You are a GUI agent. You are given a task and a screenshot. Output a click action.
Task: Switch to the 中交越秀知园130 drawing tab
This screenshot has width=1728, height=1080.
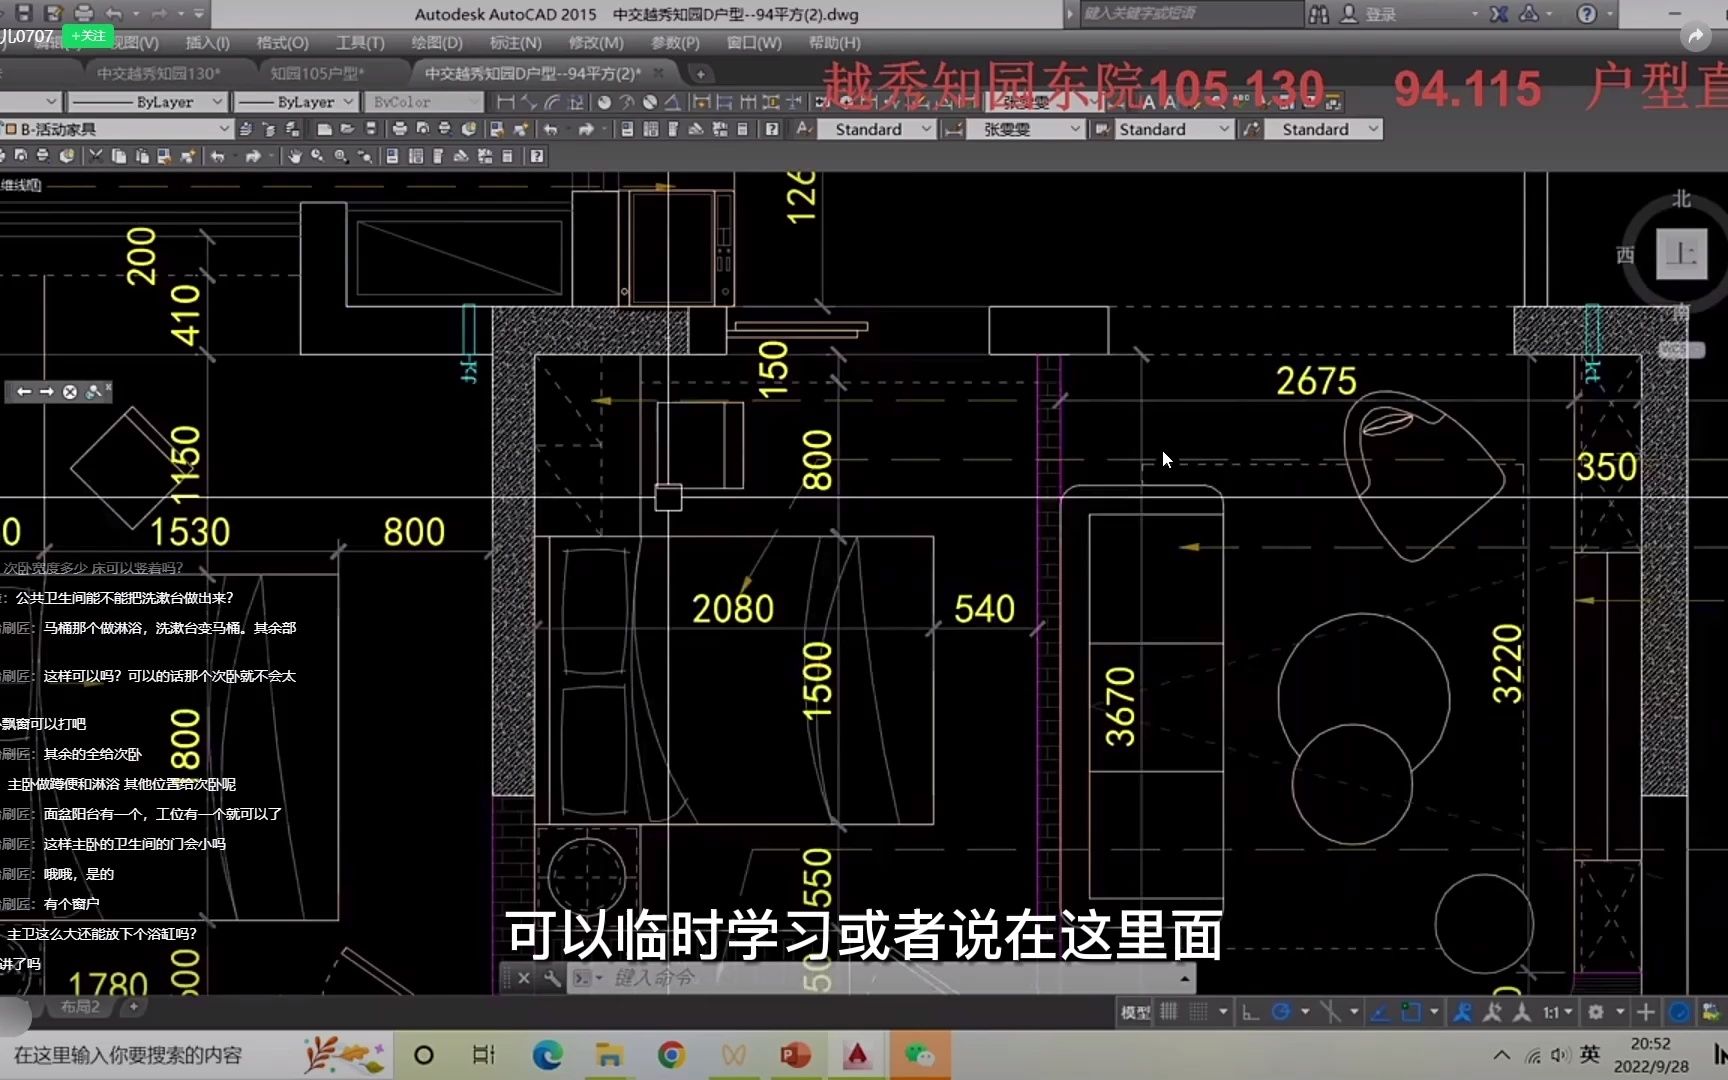click(158, 73)
